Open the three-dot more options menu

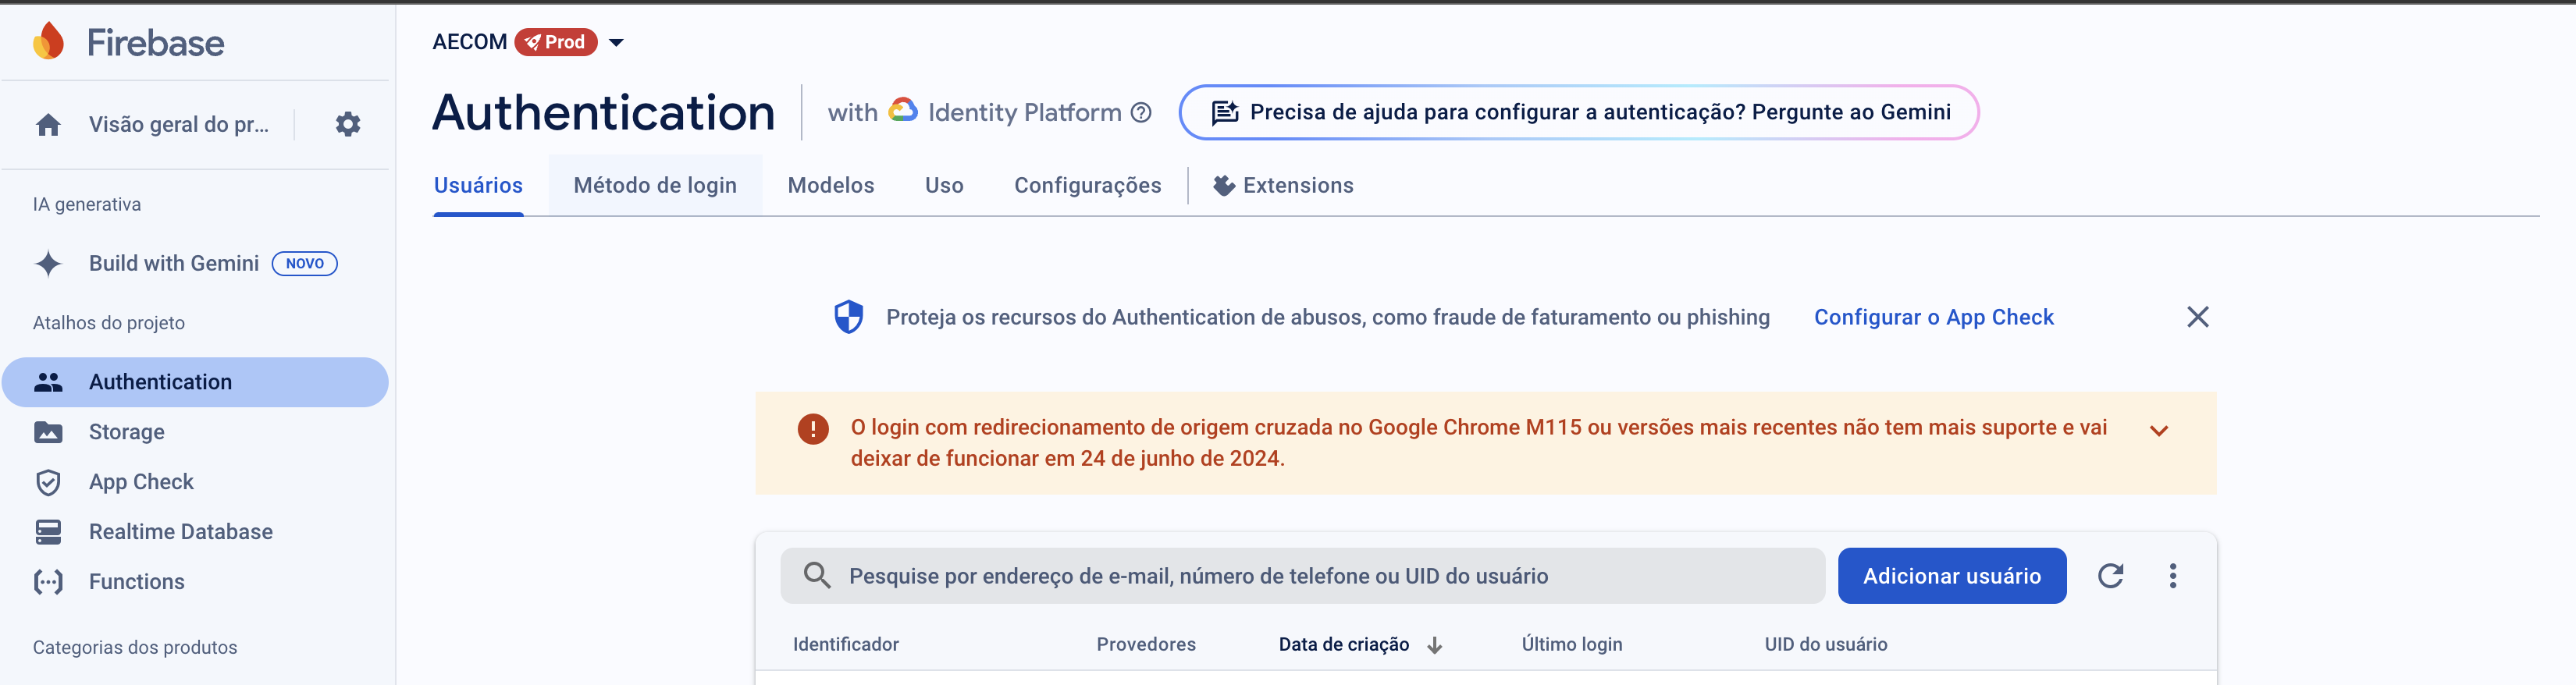(x=2172, y=576)
